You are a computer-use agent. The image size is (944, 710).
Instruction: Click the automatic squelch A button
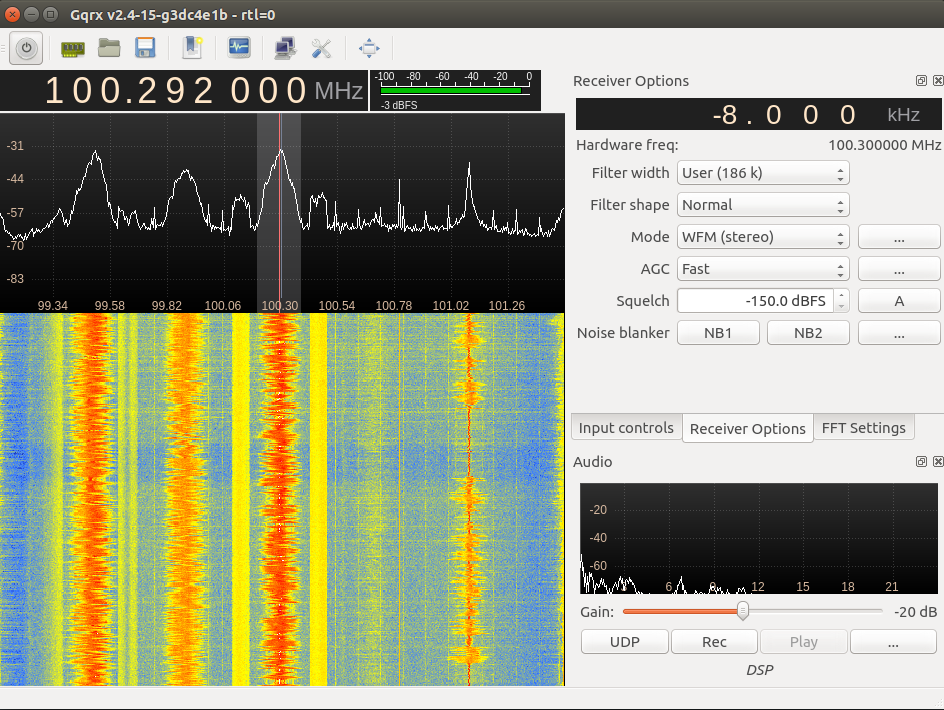[899, 301]
